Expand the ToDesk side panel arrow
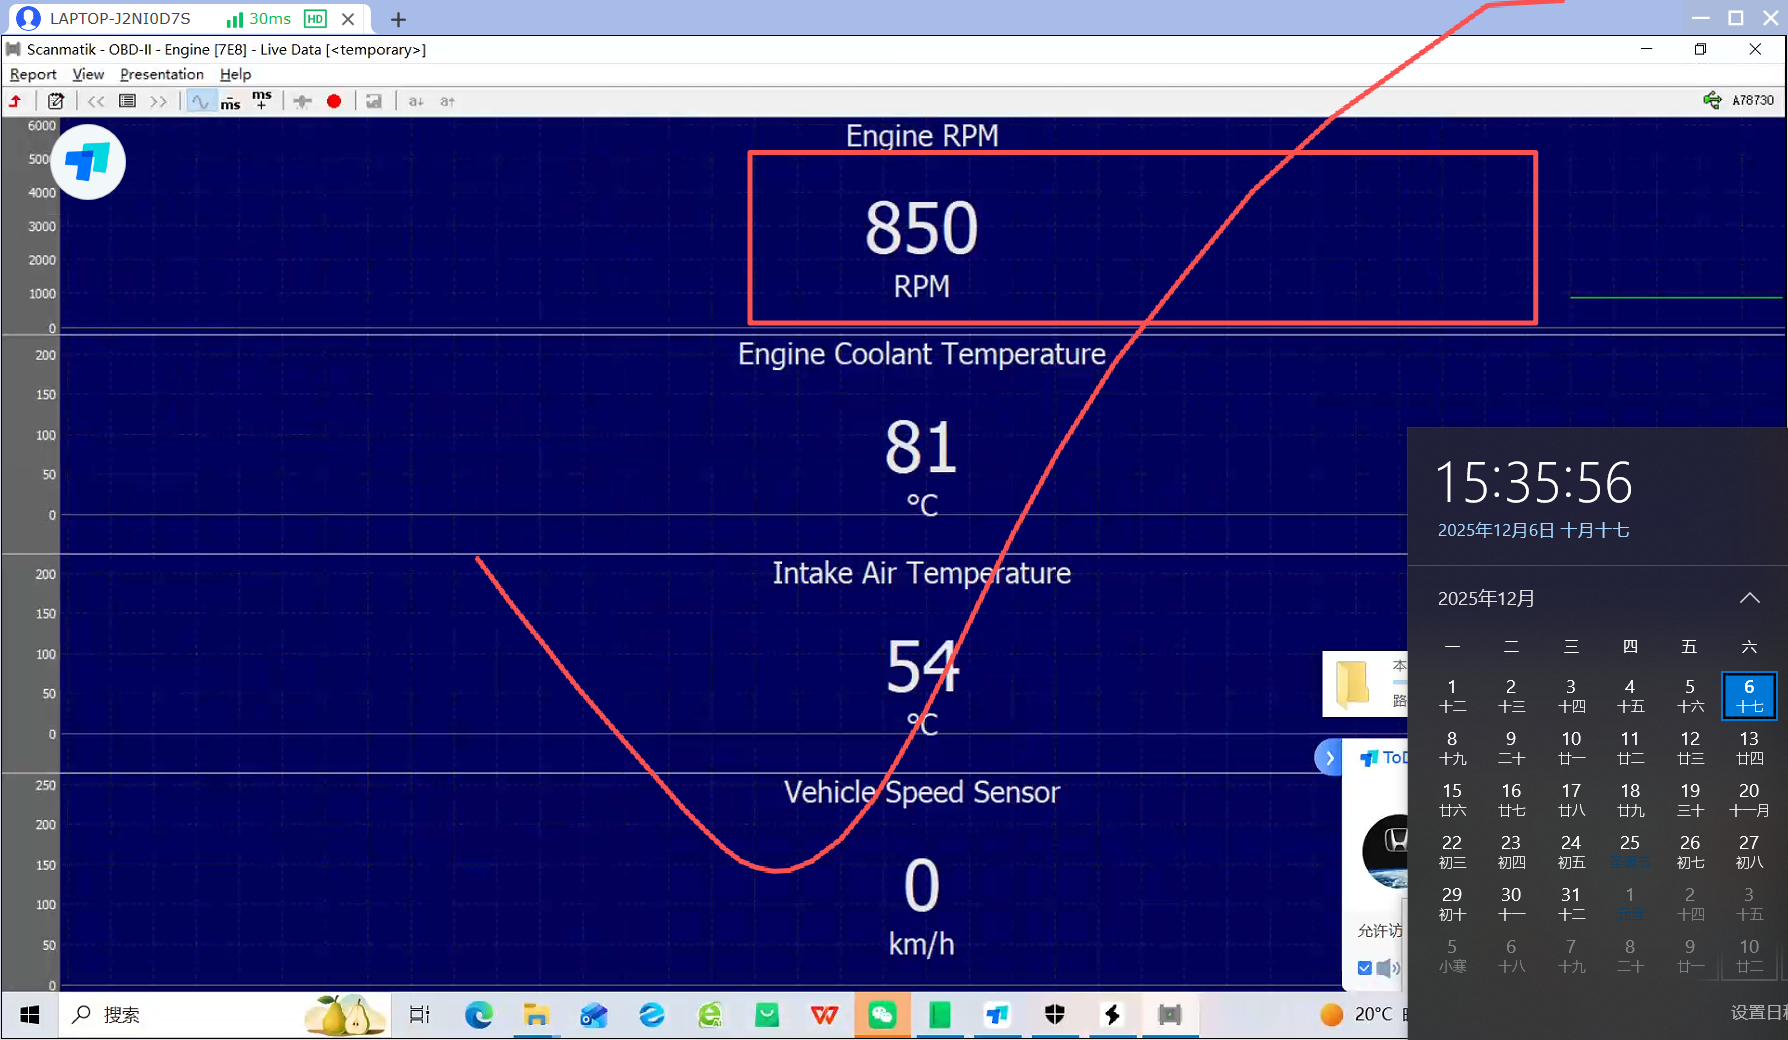 point(1329,758)
